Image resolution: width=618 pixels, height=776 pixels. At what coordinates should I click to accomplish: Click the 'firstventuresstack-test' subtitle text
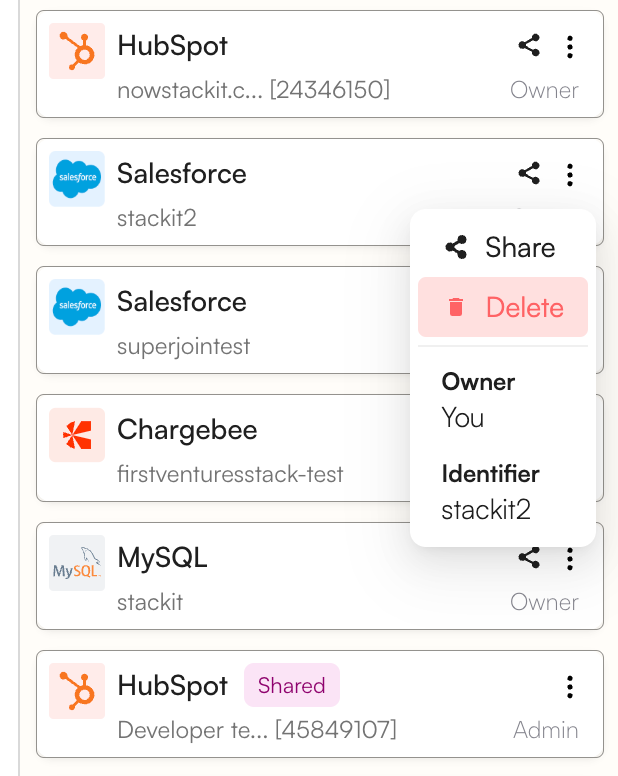tap(230, 474)
